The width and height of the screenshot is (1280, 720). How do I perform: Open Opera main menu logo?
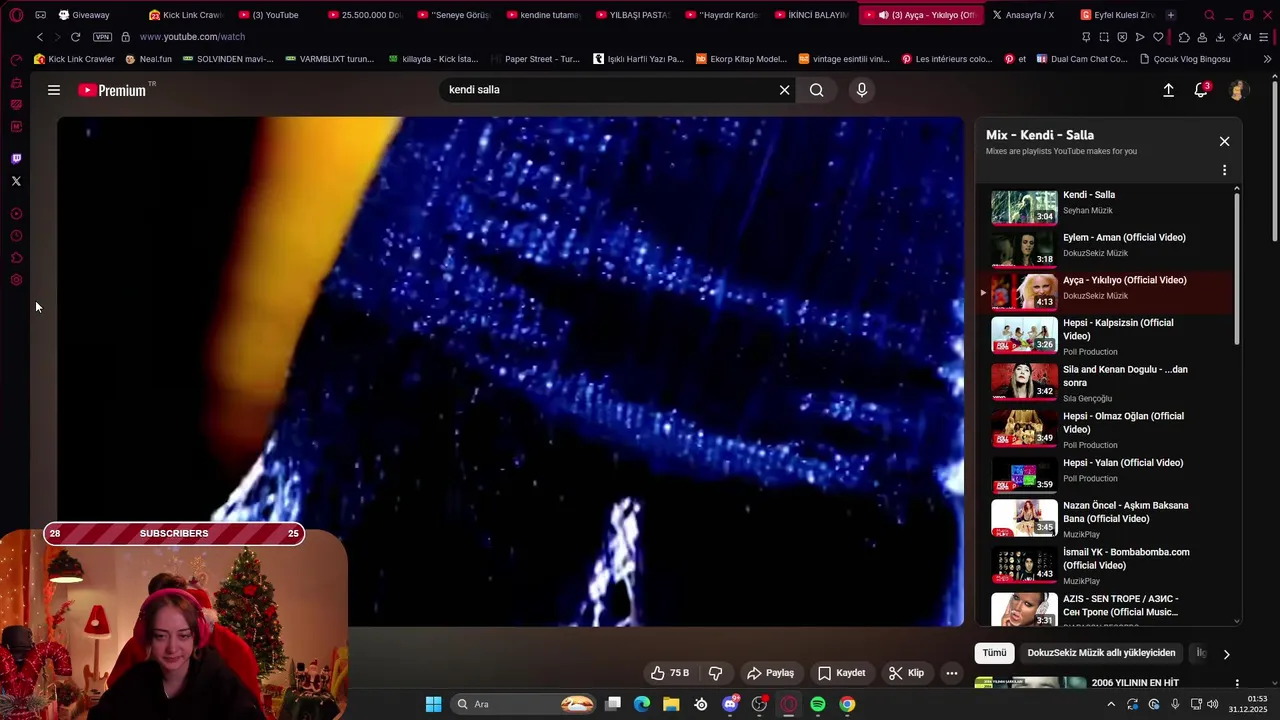pos(16,15)
